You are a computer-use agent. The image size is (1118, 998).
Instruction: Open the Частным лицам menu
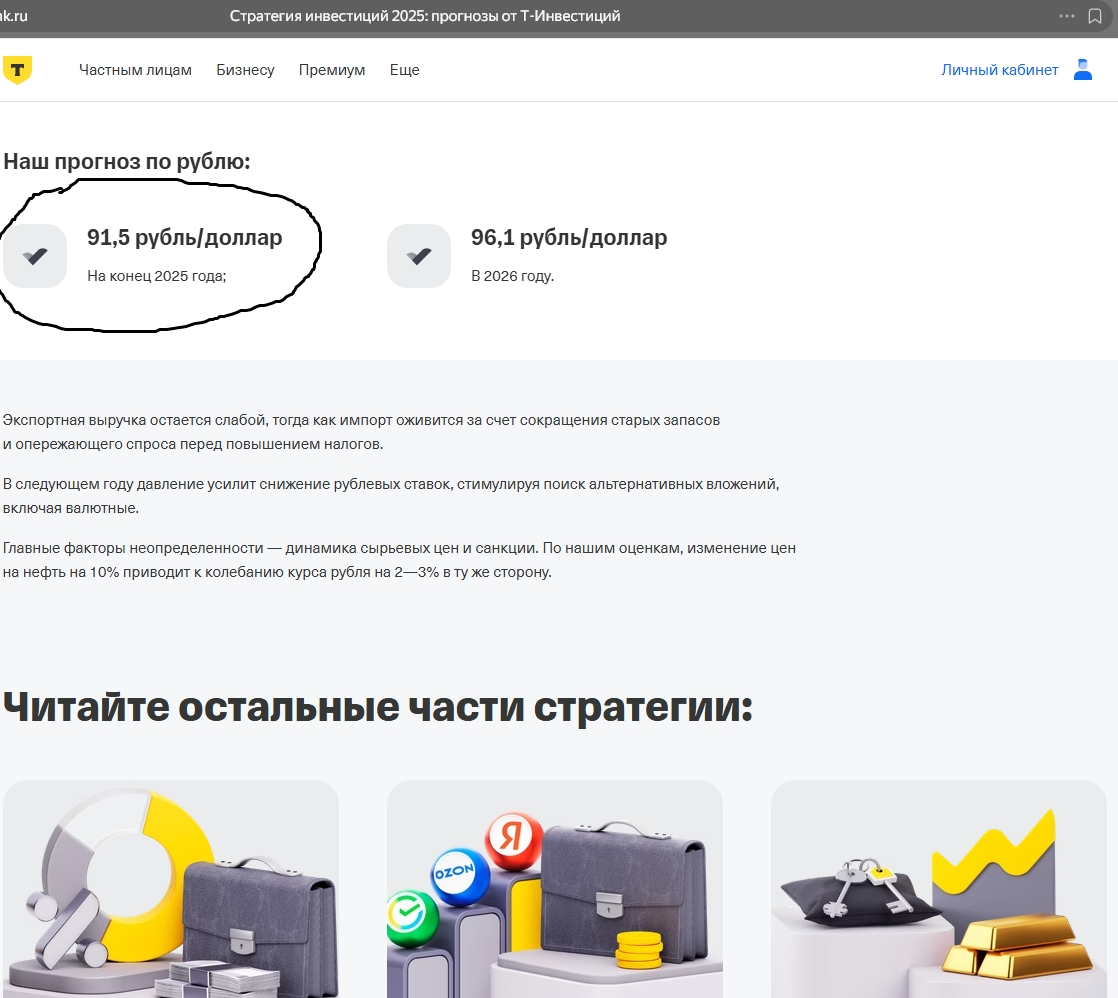(x=135, y=70)
